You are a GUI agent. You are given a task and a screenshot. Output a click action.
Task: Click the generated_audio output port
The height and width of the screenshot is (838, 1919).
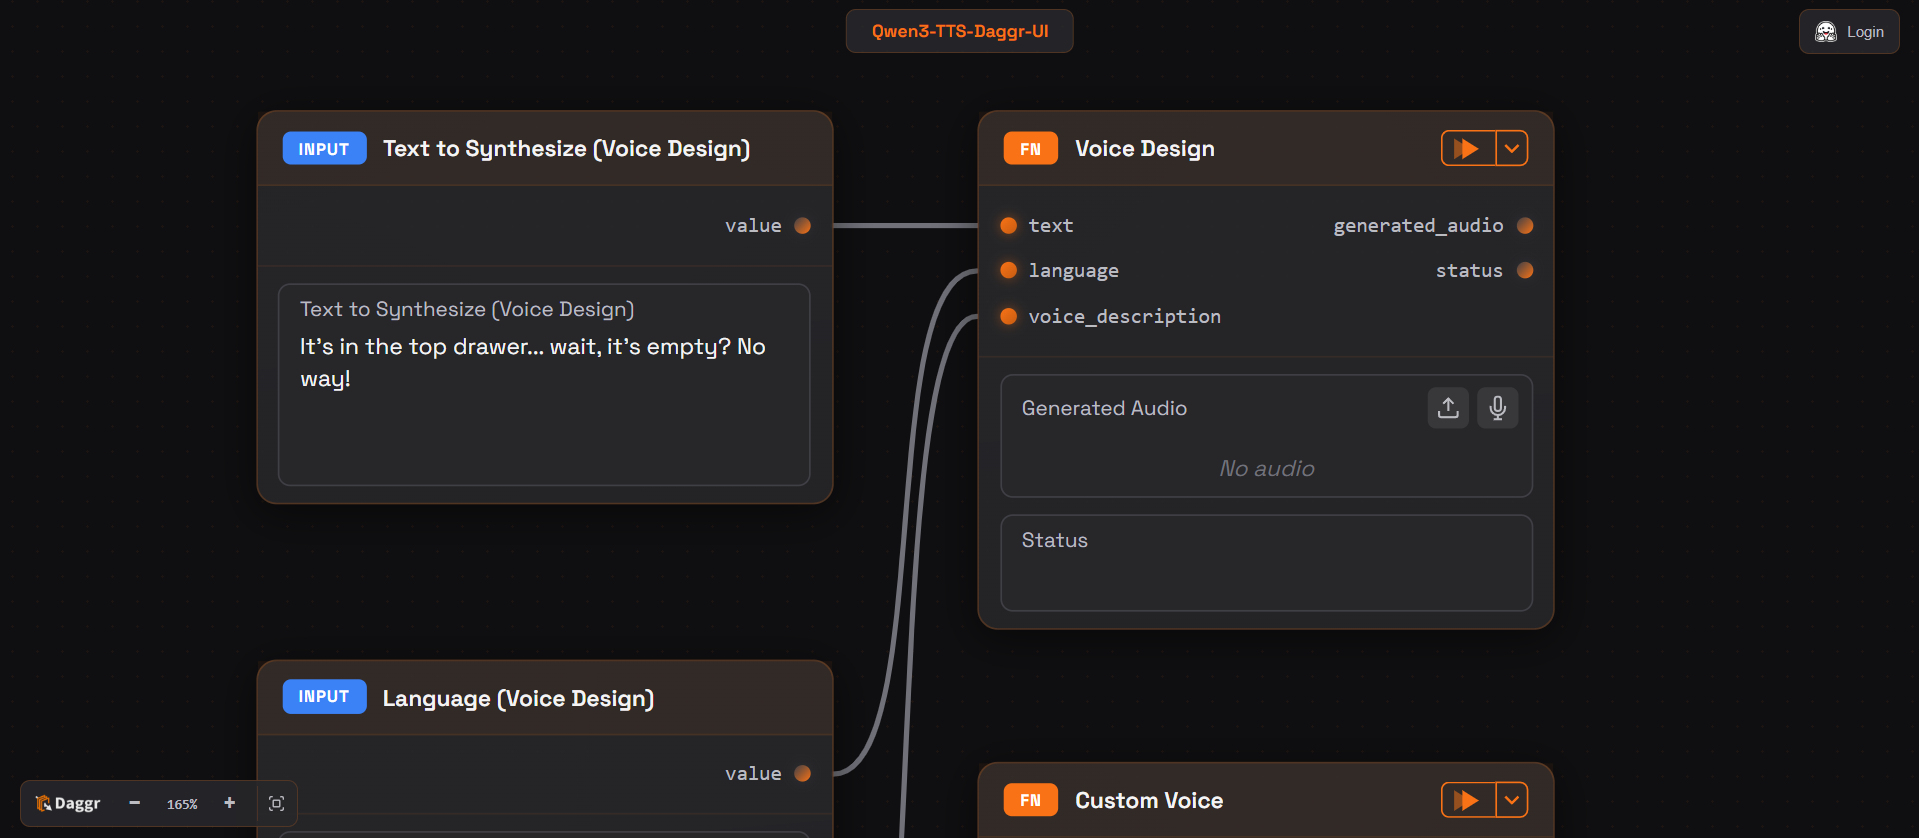1525,226
